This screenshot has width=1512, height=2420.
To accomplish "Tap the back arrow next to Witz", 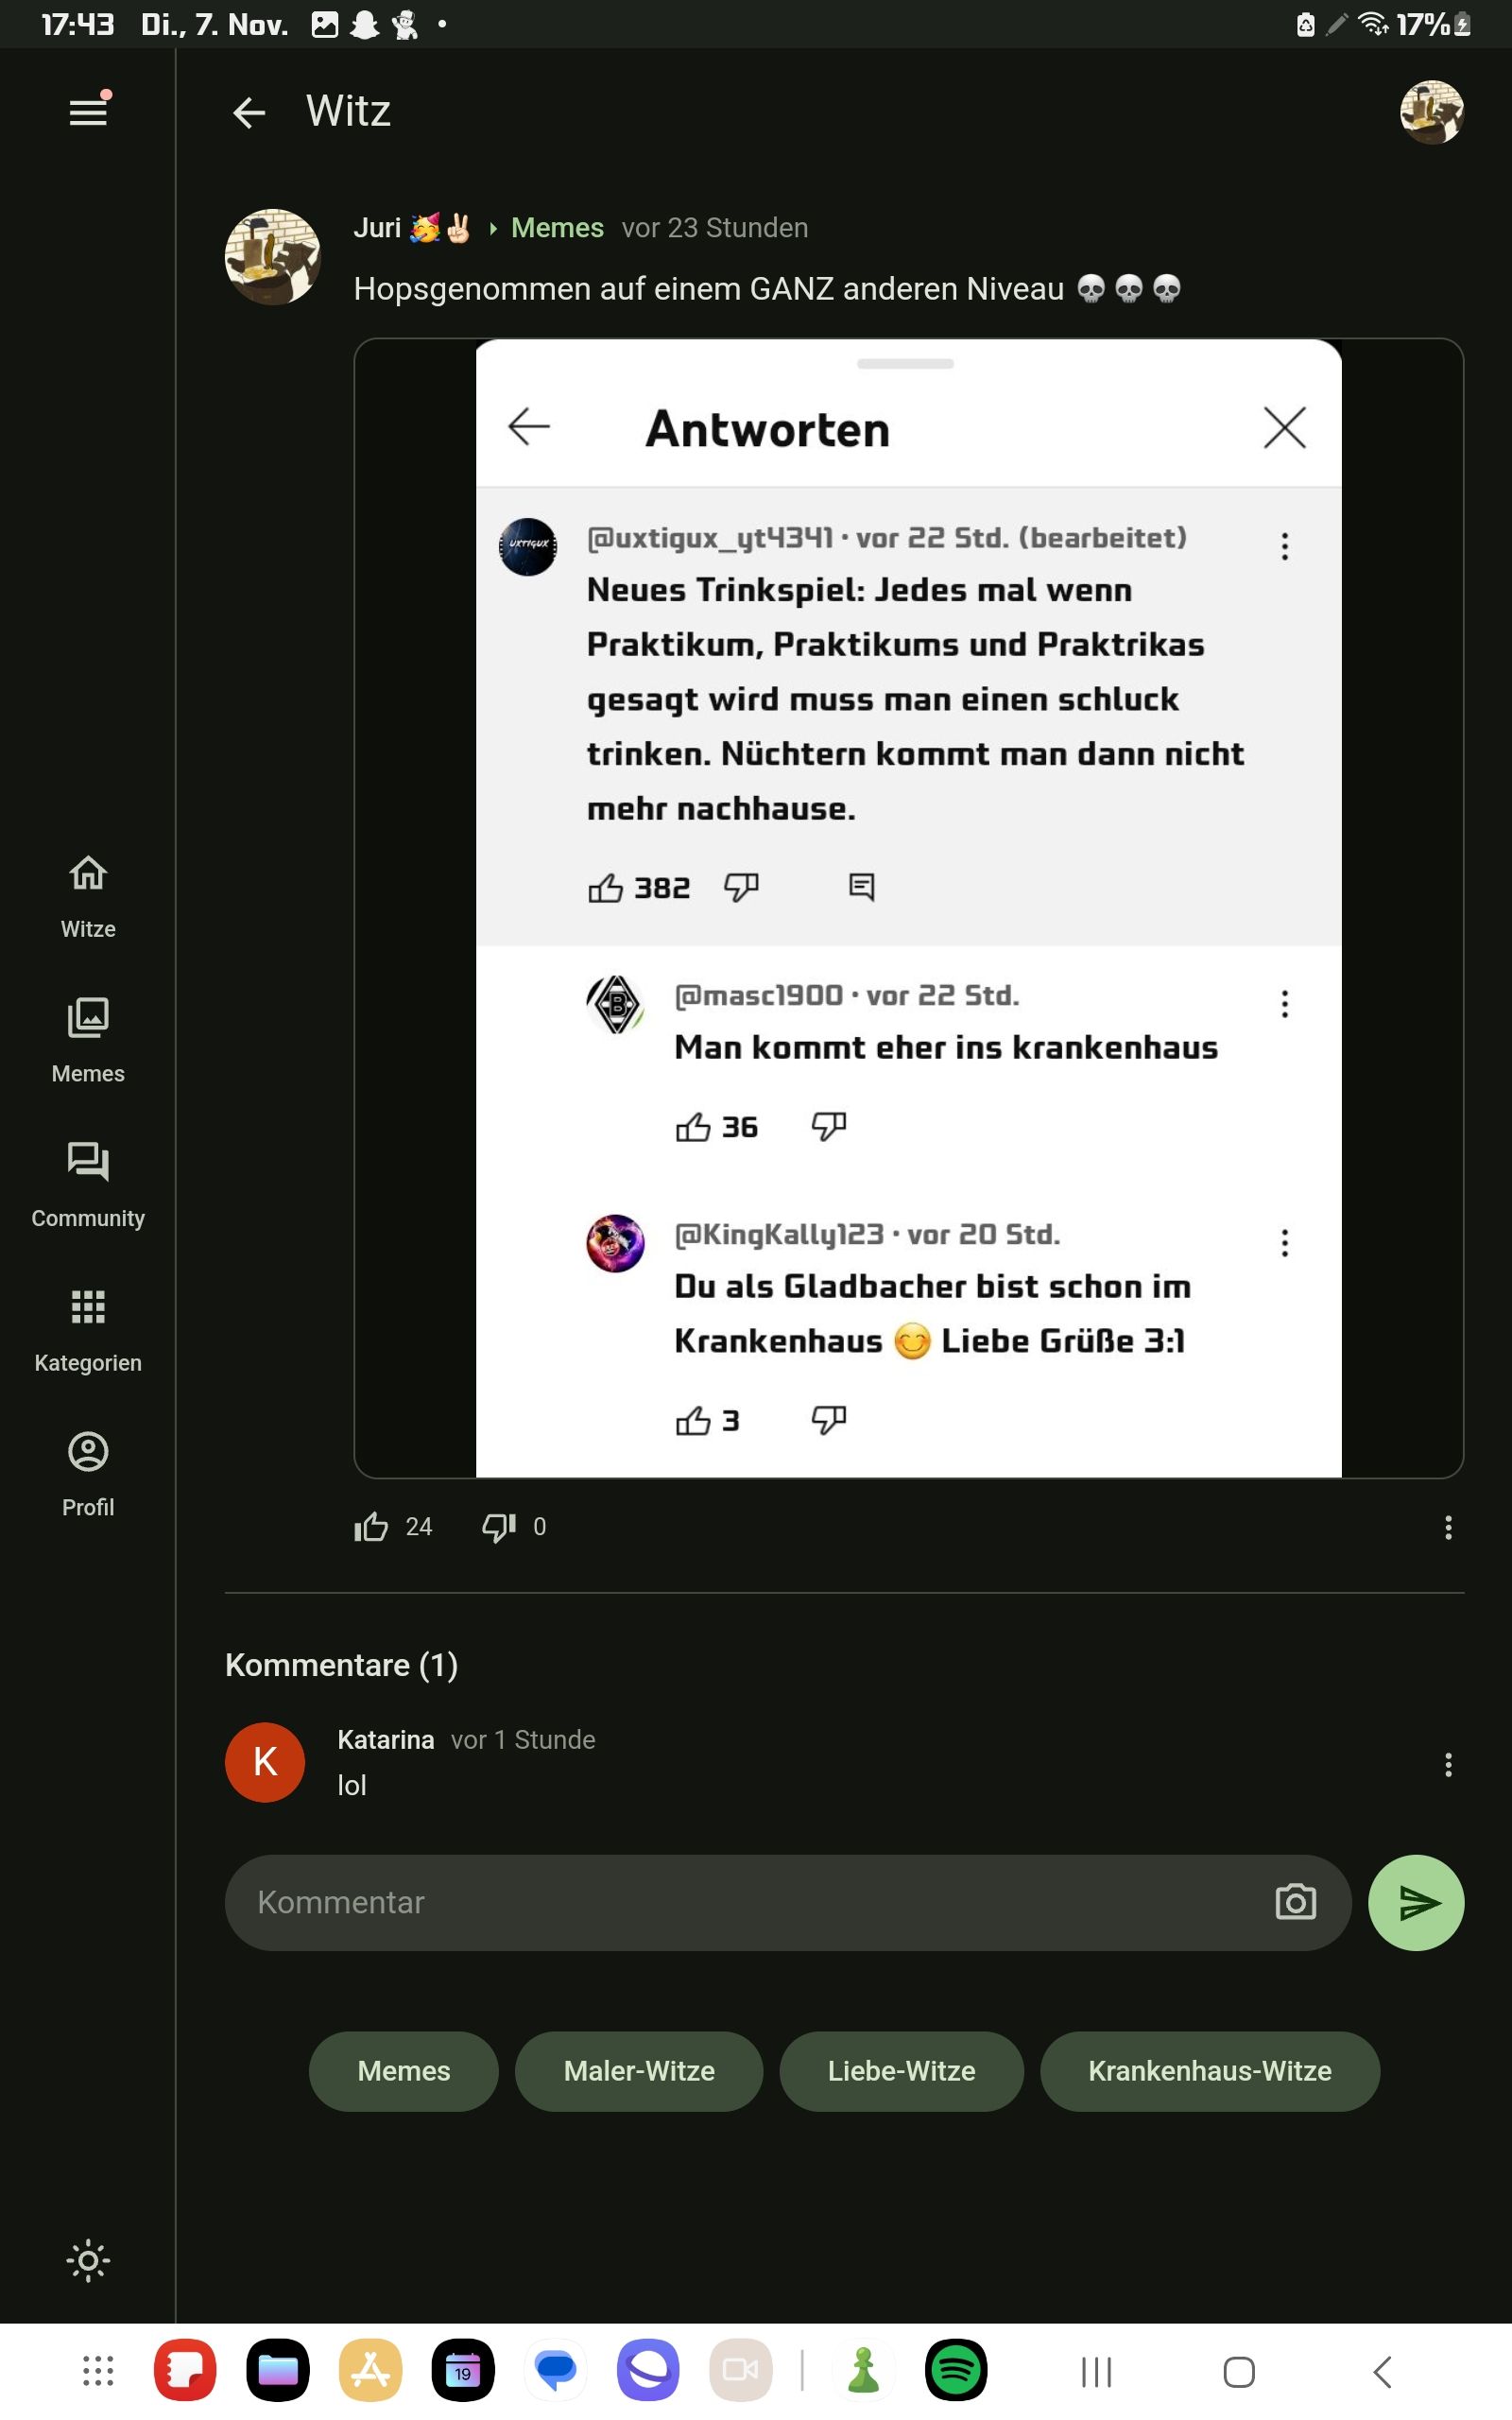I will click(x=248, y=112).
